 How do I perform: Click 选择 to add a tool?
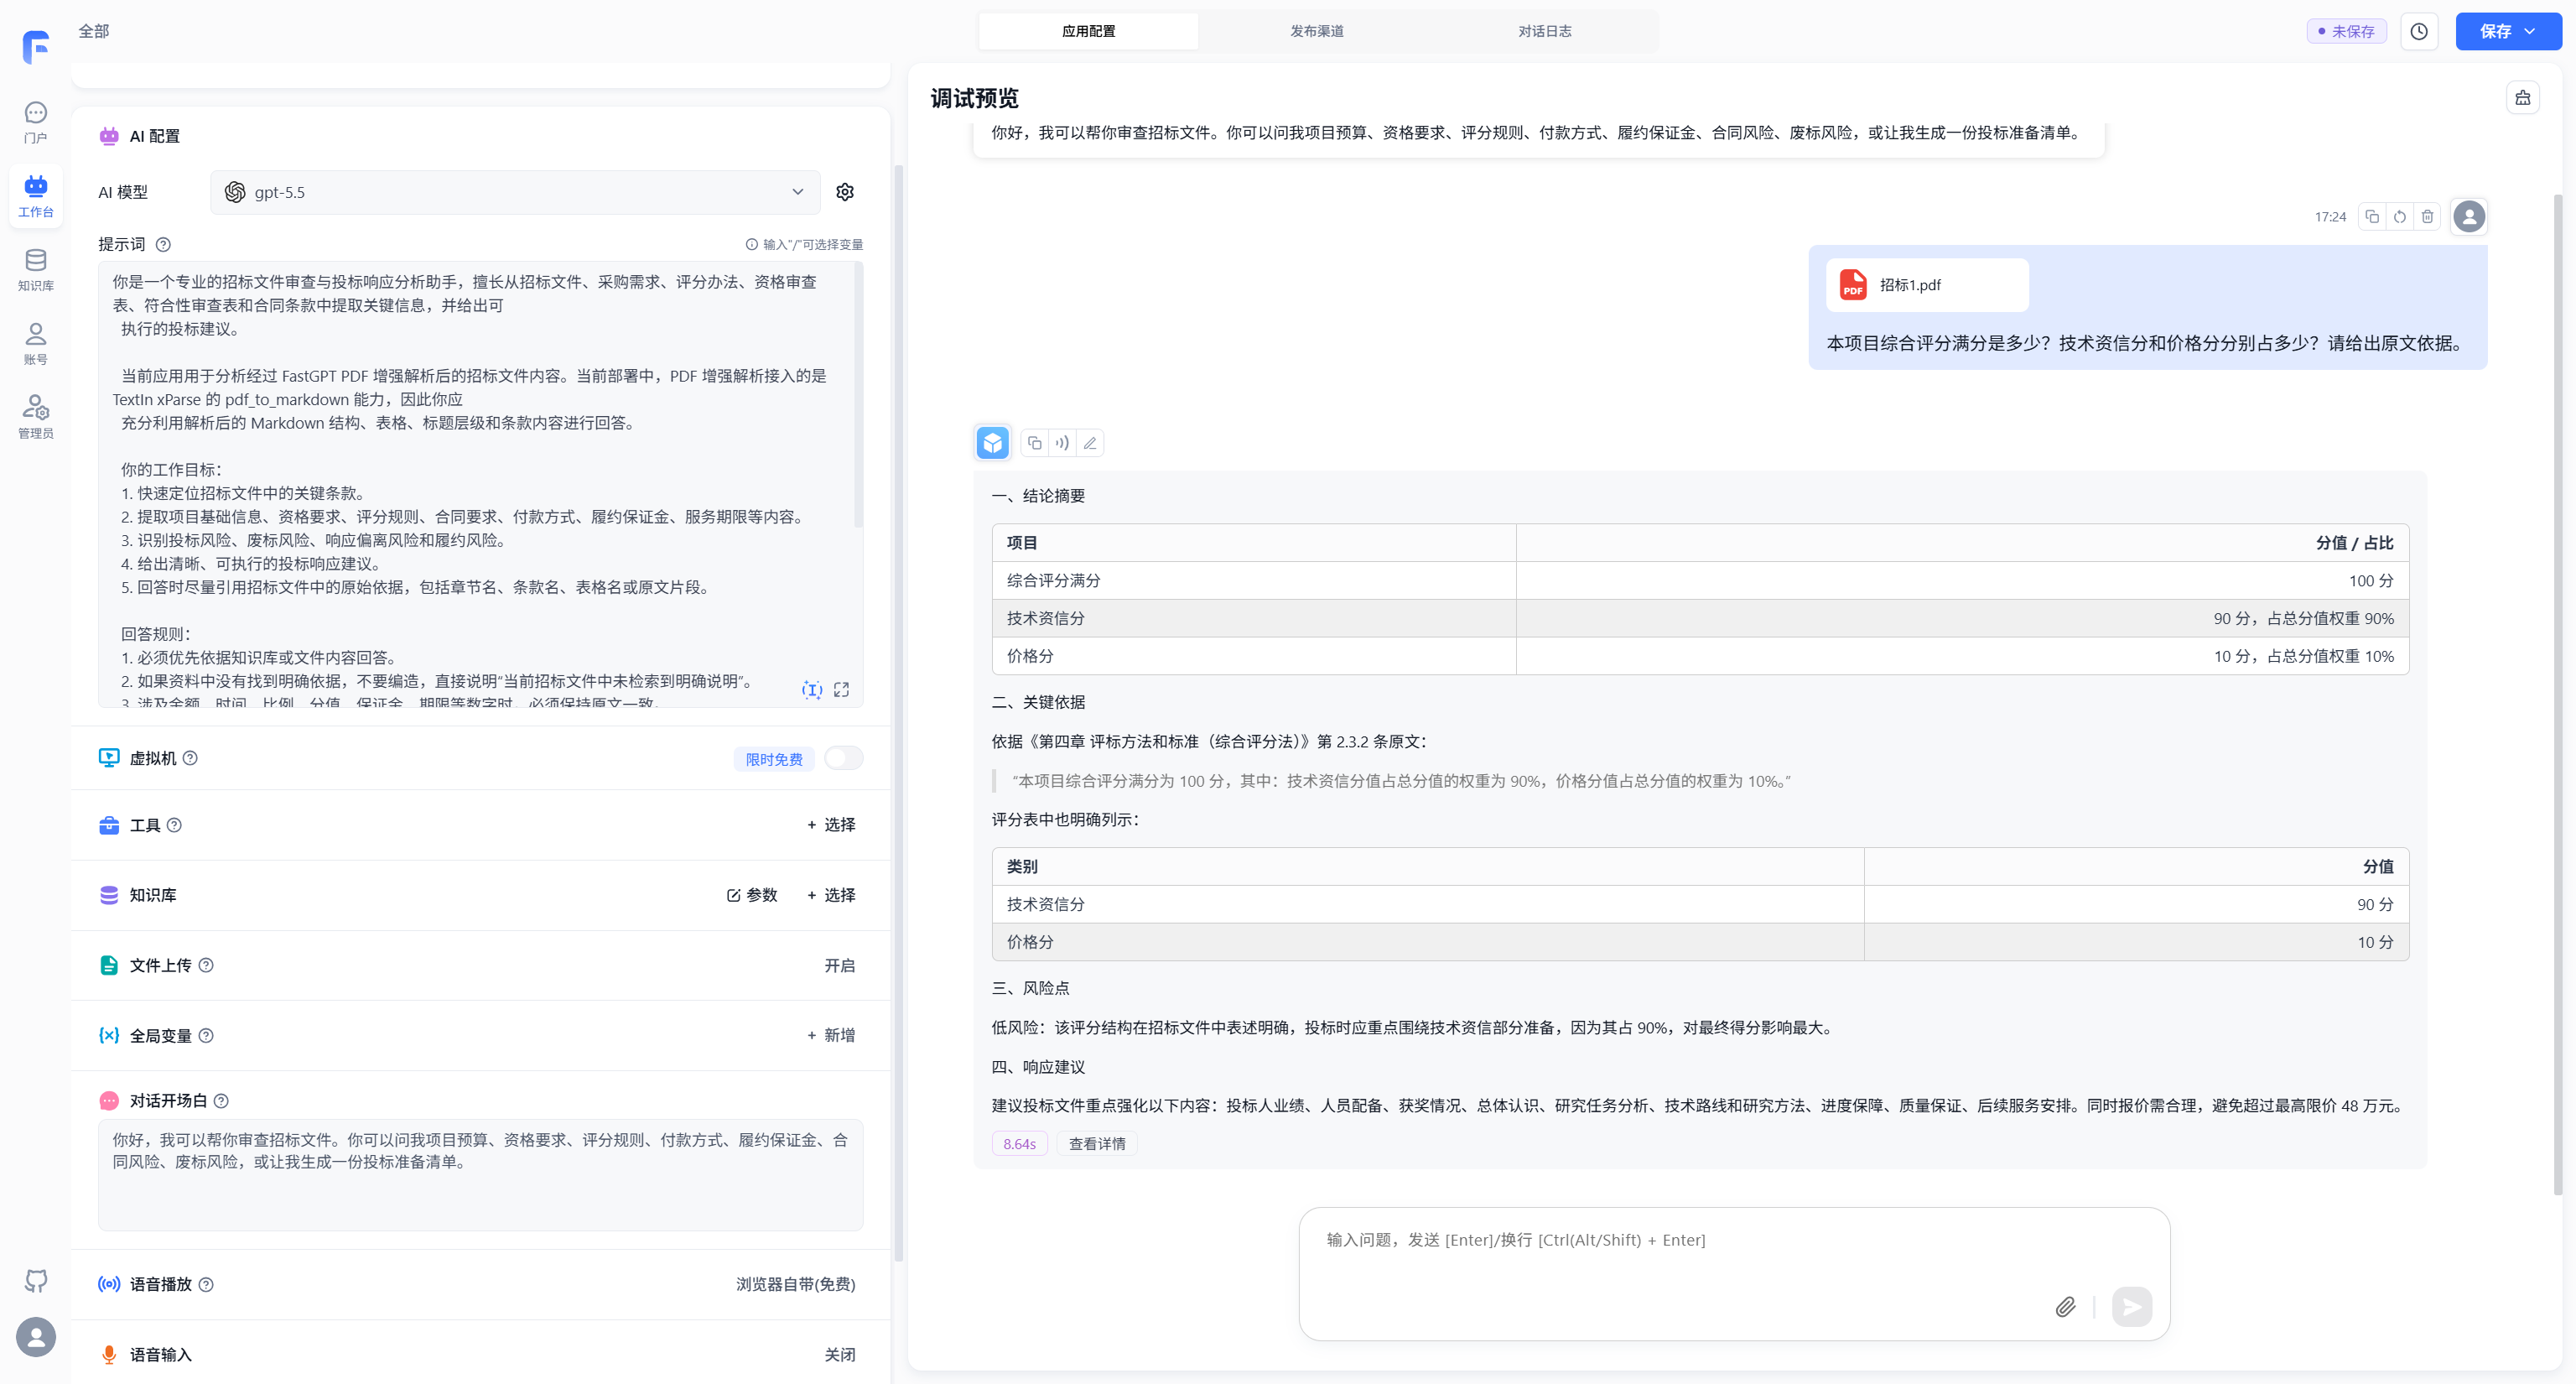[831, 825]
